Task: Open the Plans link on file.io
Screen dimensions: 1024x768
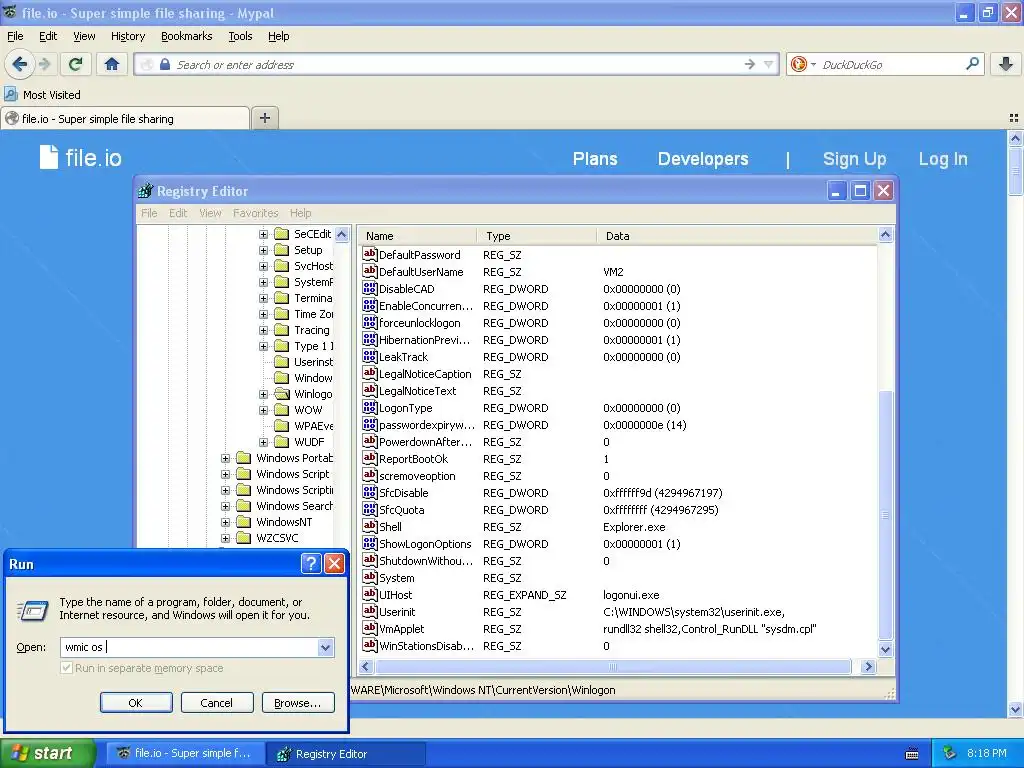Action: pos(595,159)
